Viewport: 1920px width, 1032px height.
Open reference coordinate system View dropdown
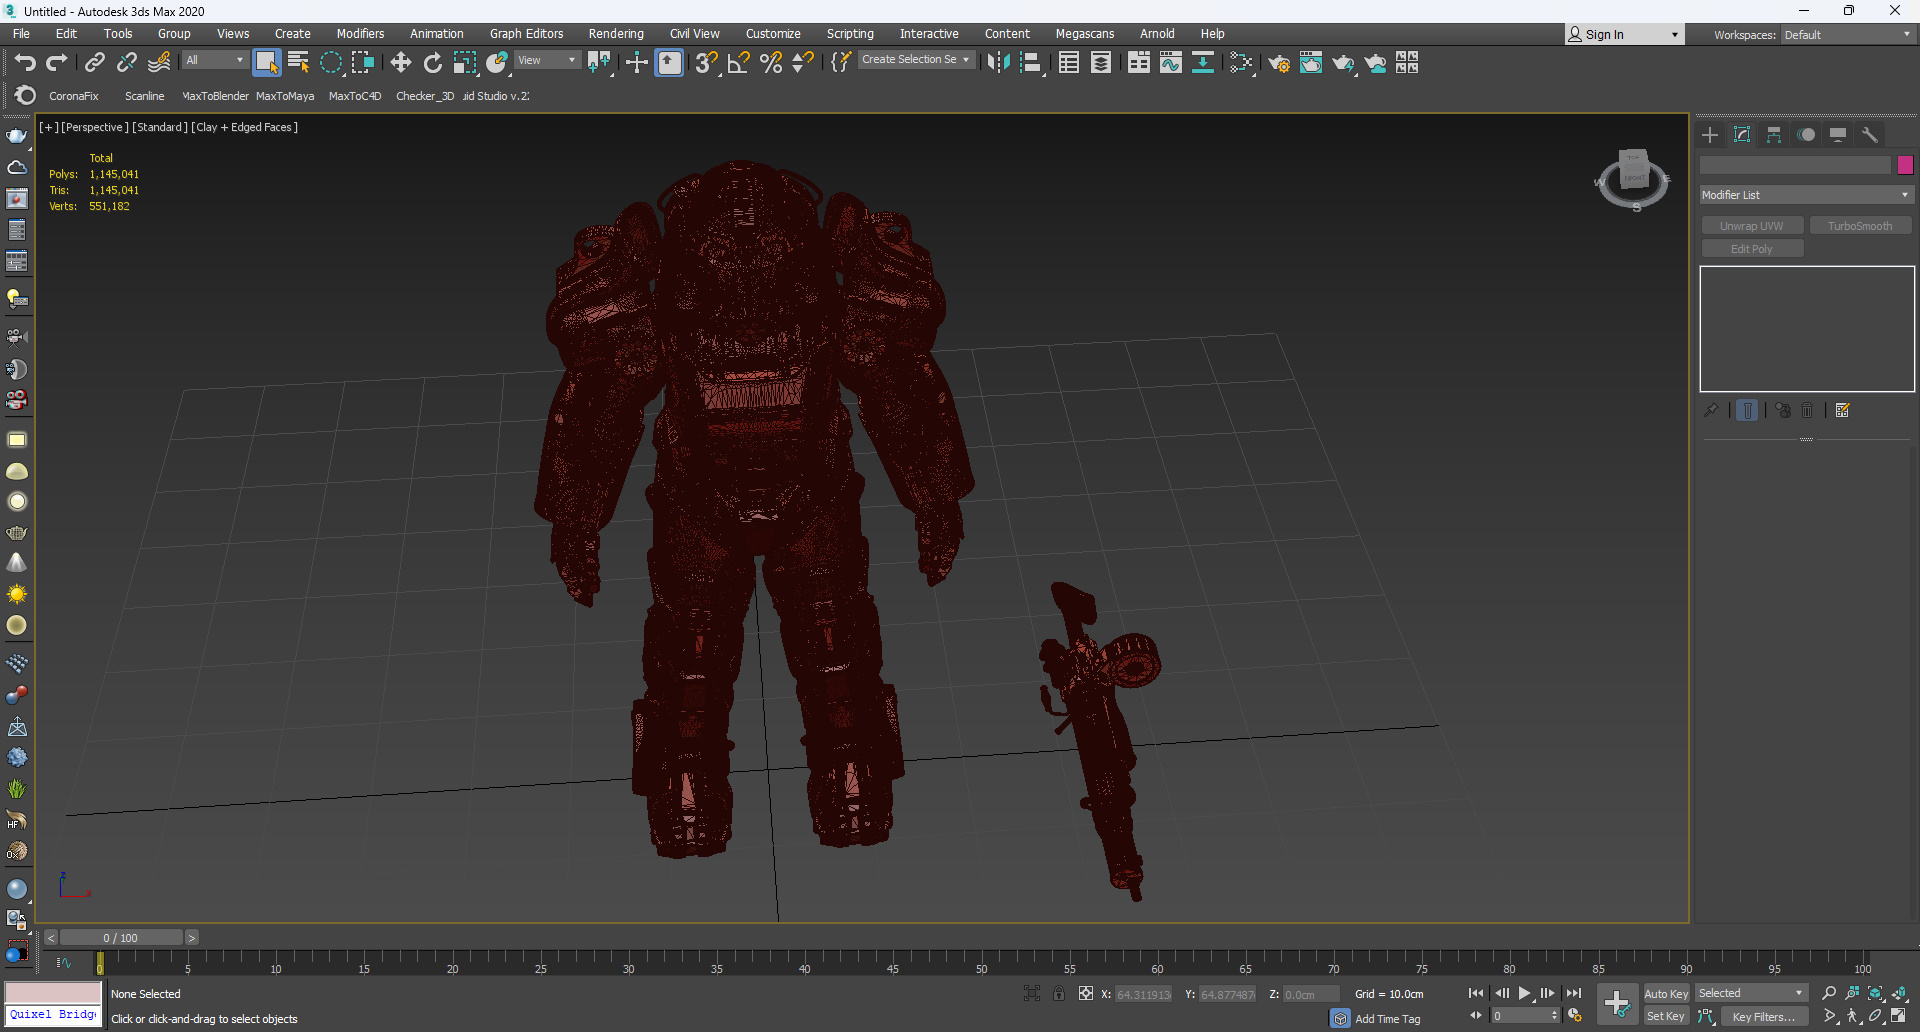546,60
